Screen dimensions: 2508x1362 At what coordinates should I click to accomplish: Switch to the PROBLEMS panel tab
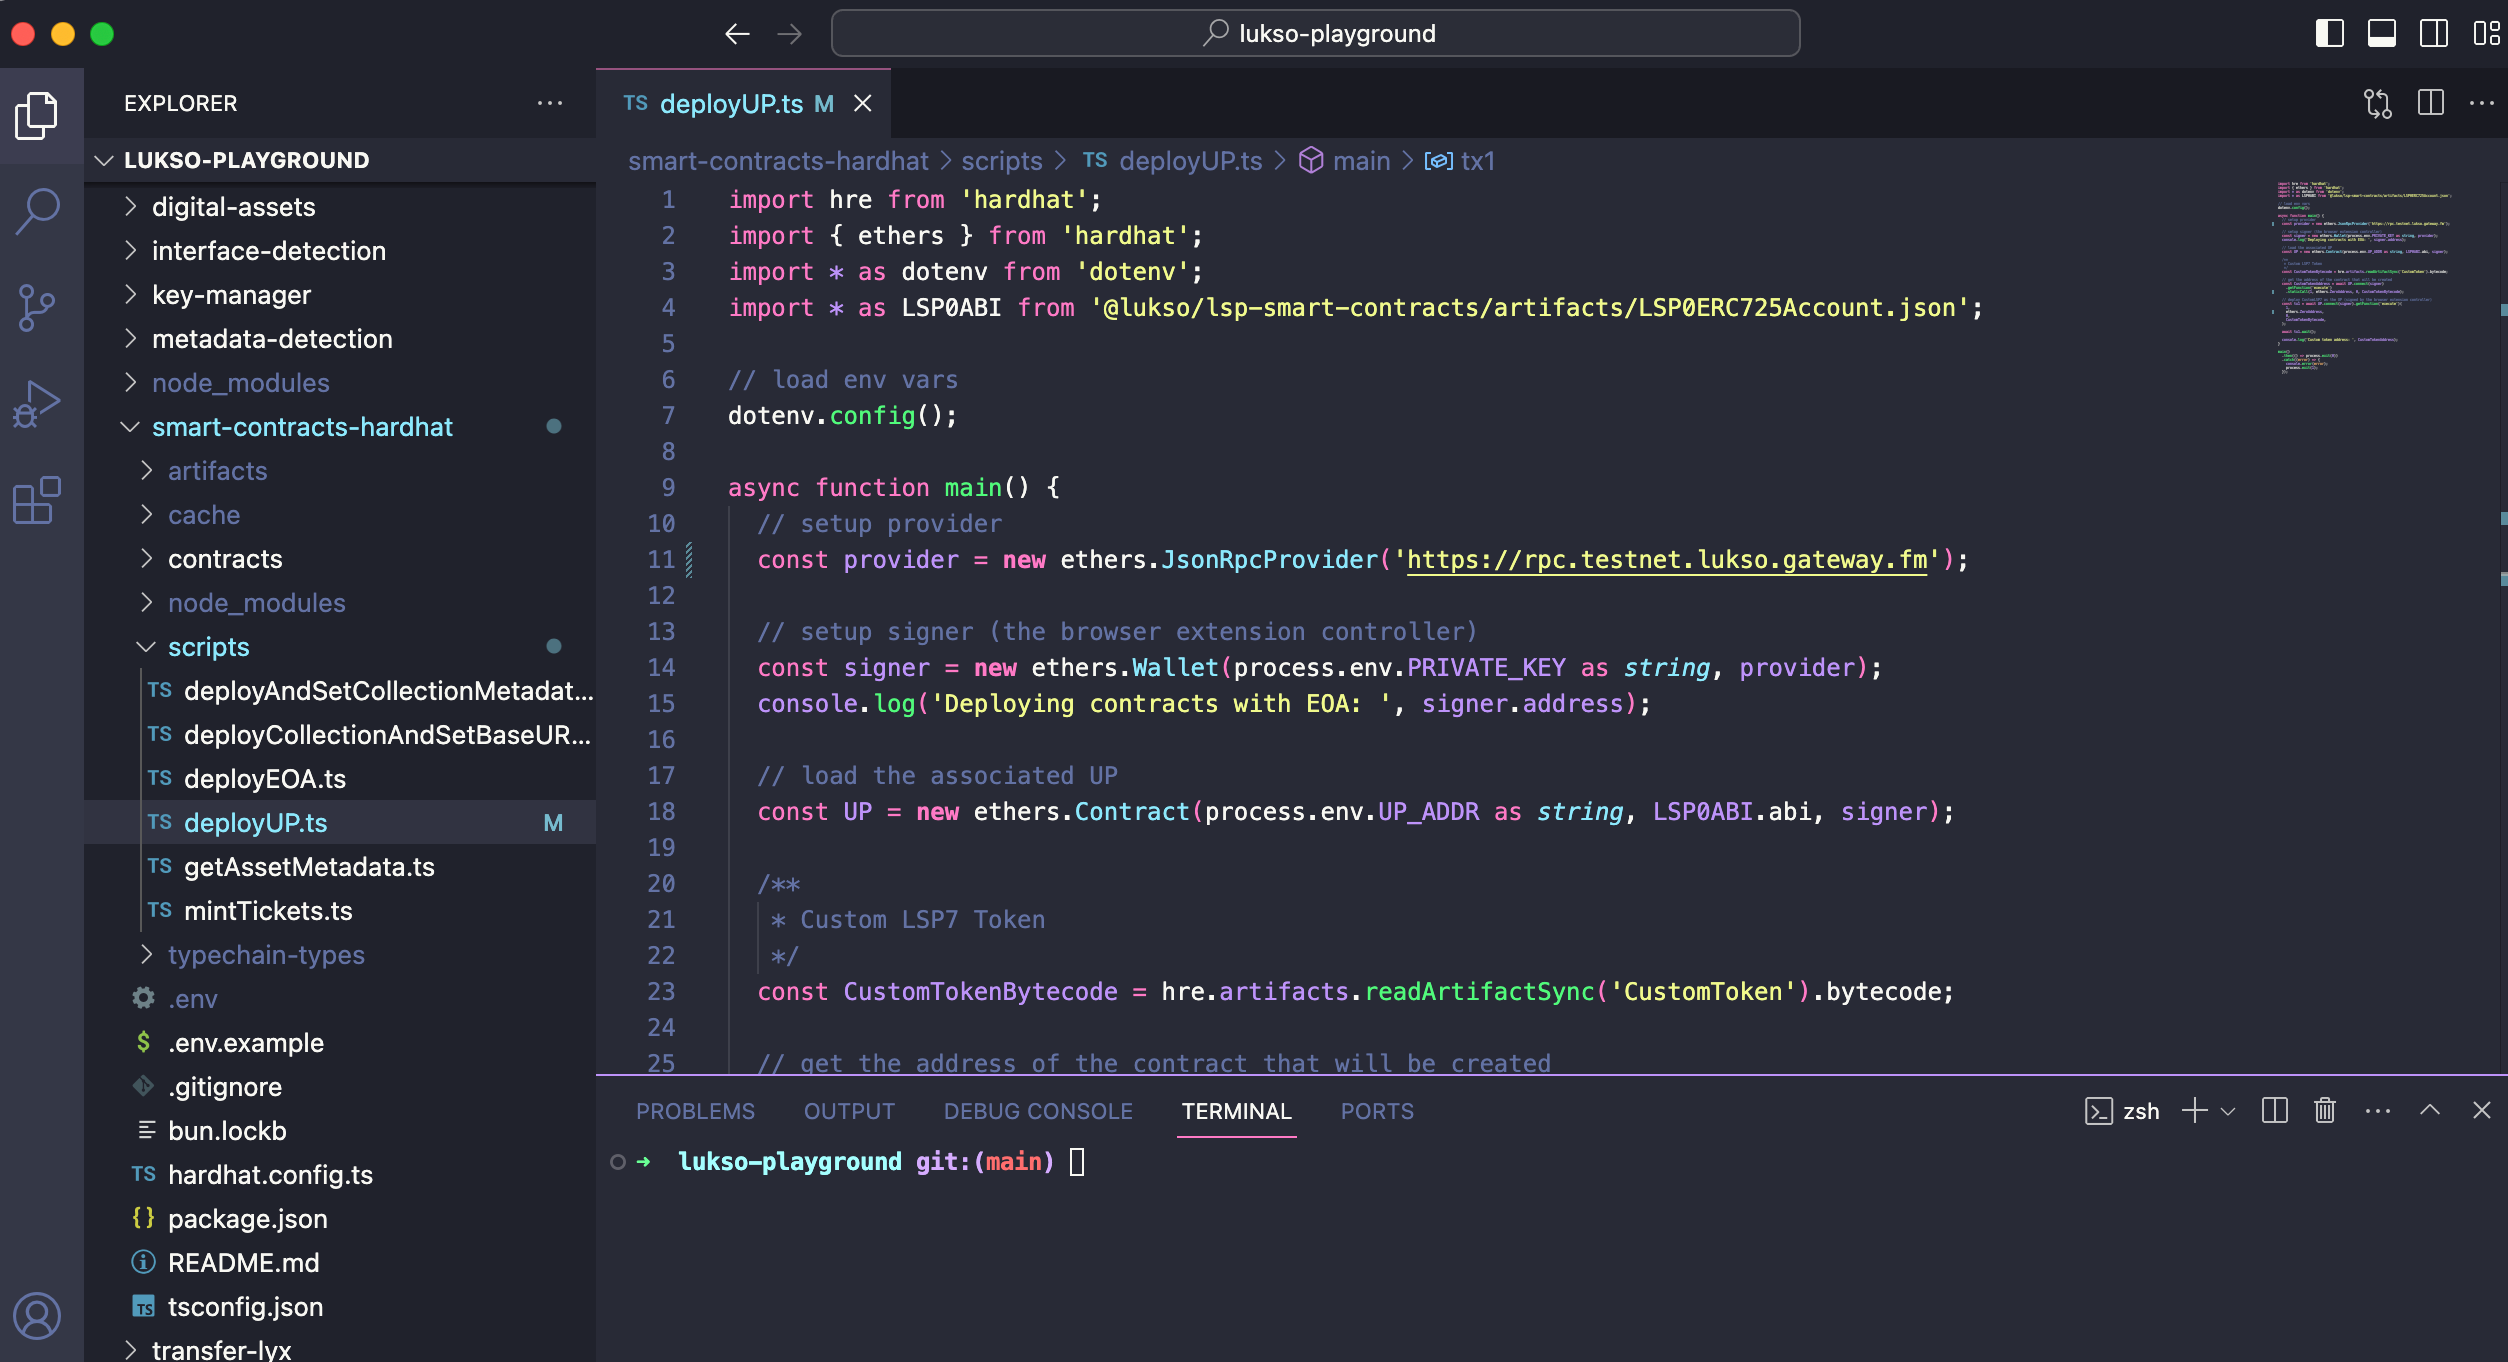(696, 1111)
